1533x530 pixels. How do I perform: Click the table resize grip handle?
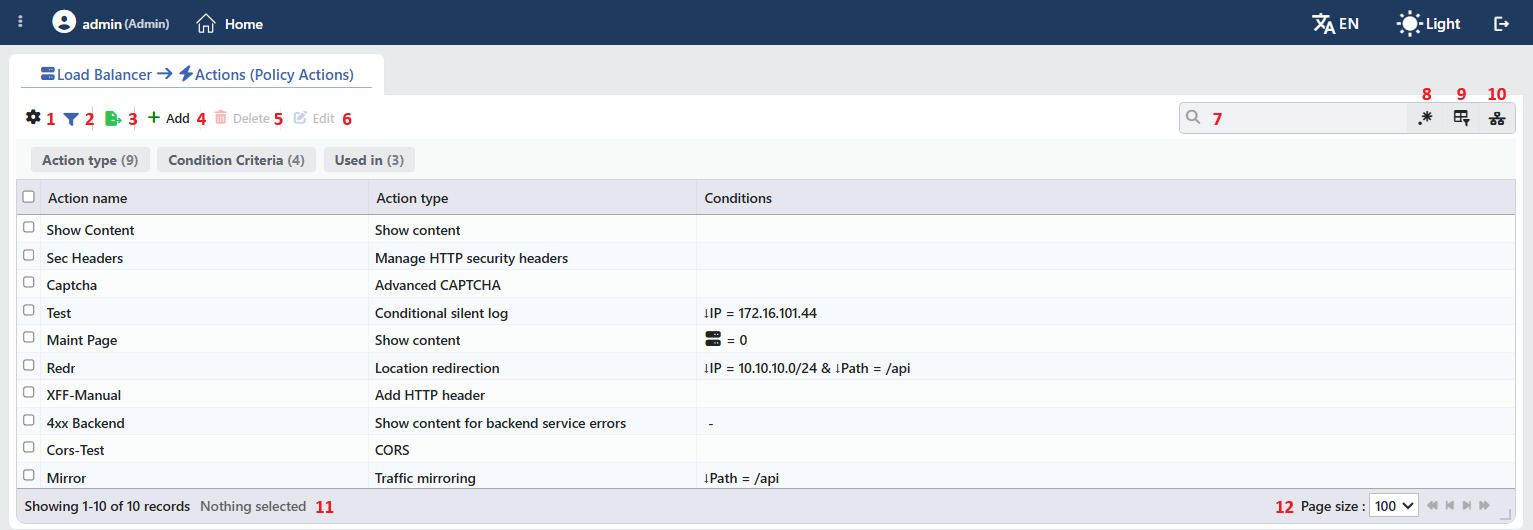[x=1506, y=514]
